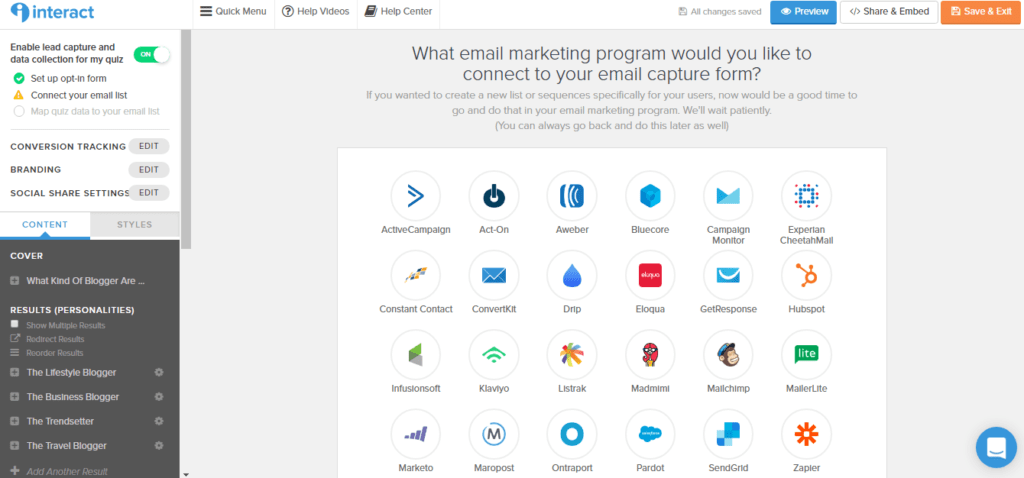1024x478 pixels.
Task: Pick the Aweber integration icon
Action: pos(571,196)
